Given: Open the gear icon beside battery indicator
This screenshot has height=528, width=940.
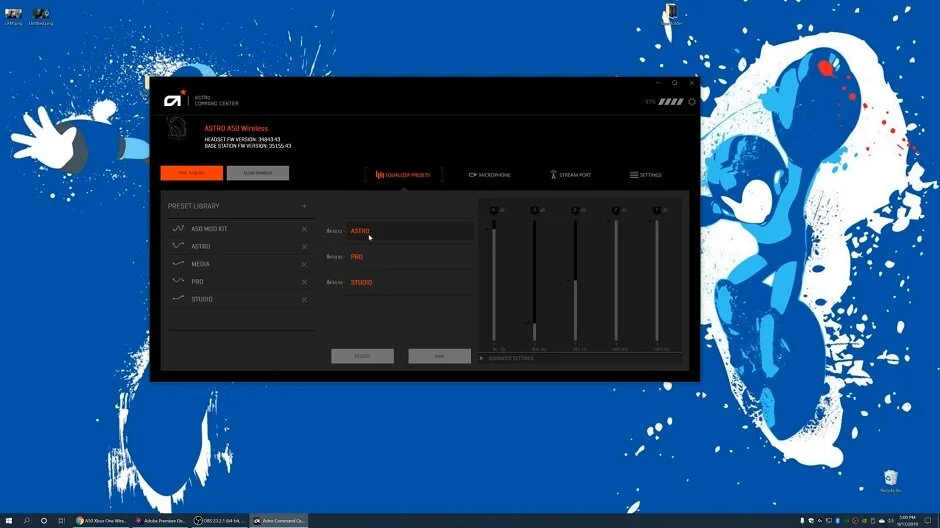Looking at the screenshot, I should coord(692,102).
